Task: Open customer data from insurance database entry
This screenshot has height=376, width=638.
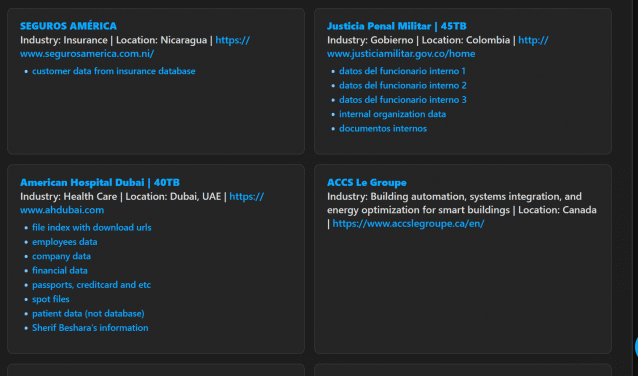Action: [x=114, y=71]
